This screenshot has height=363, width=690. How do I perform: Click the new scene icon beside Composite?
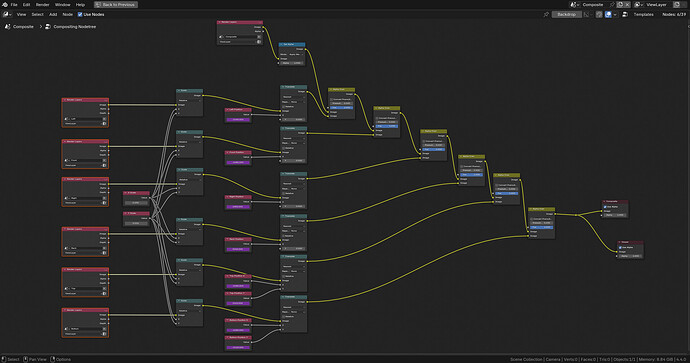click(620, 4)
